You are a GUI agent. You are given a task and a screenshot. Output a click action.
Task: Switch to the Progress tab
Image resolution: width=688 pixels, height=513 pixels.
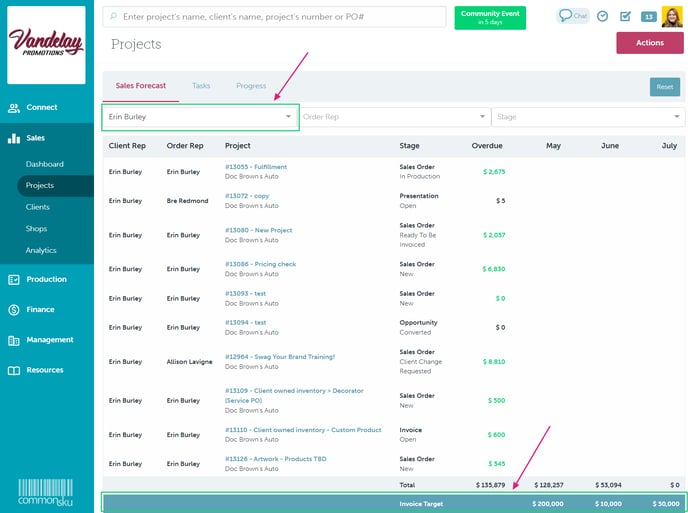(251, 86)
